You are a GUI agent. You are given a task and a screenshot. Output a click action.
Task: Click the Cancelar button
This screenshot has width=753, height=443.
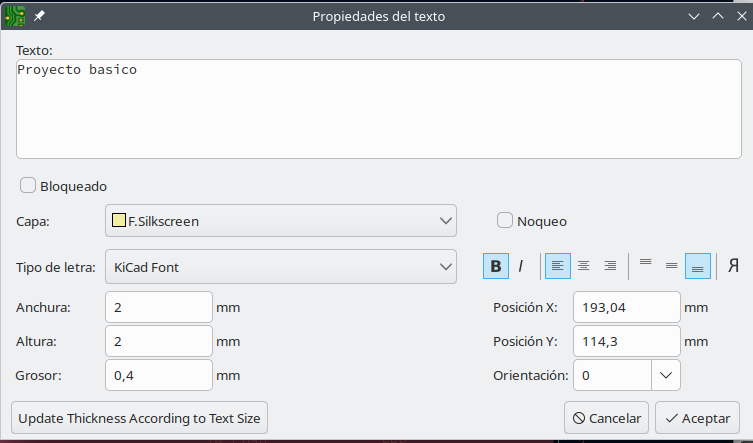(x=607, y=417)
